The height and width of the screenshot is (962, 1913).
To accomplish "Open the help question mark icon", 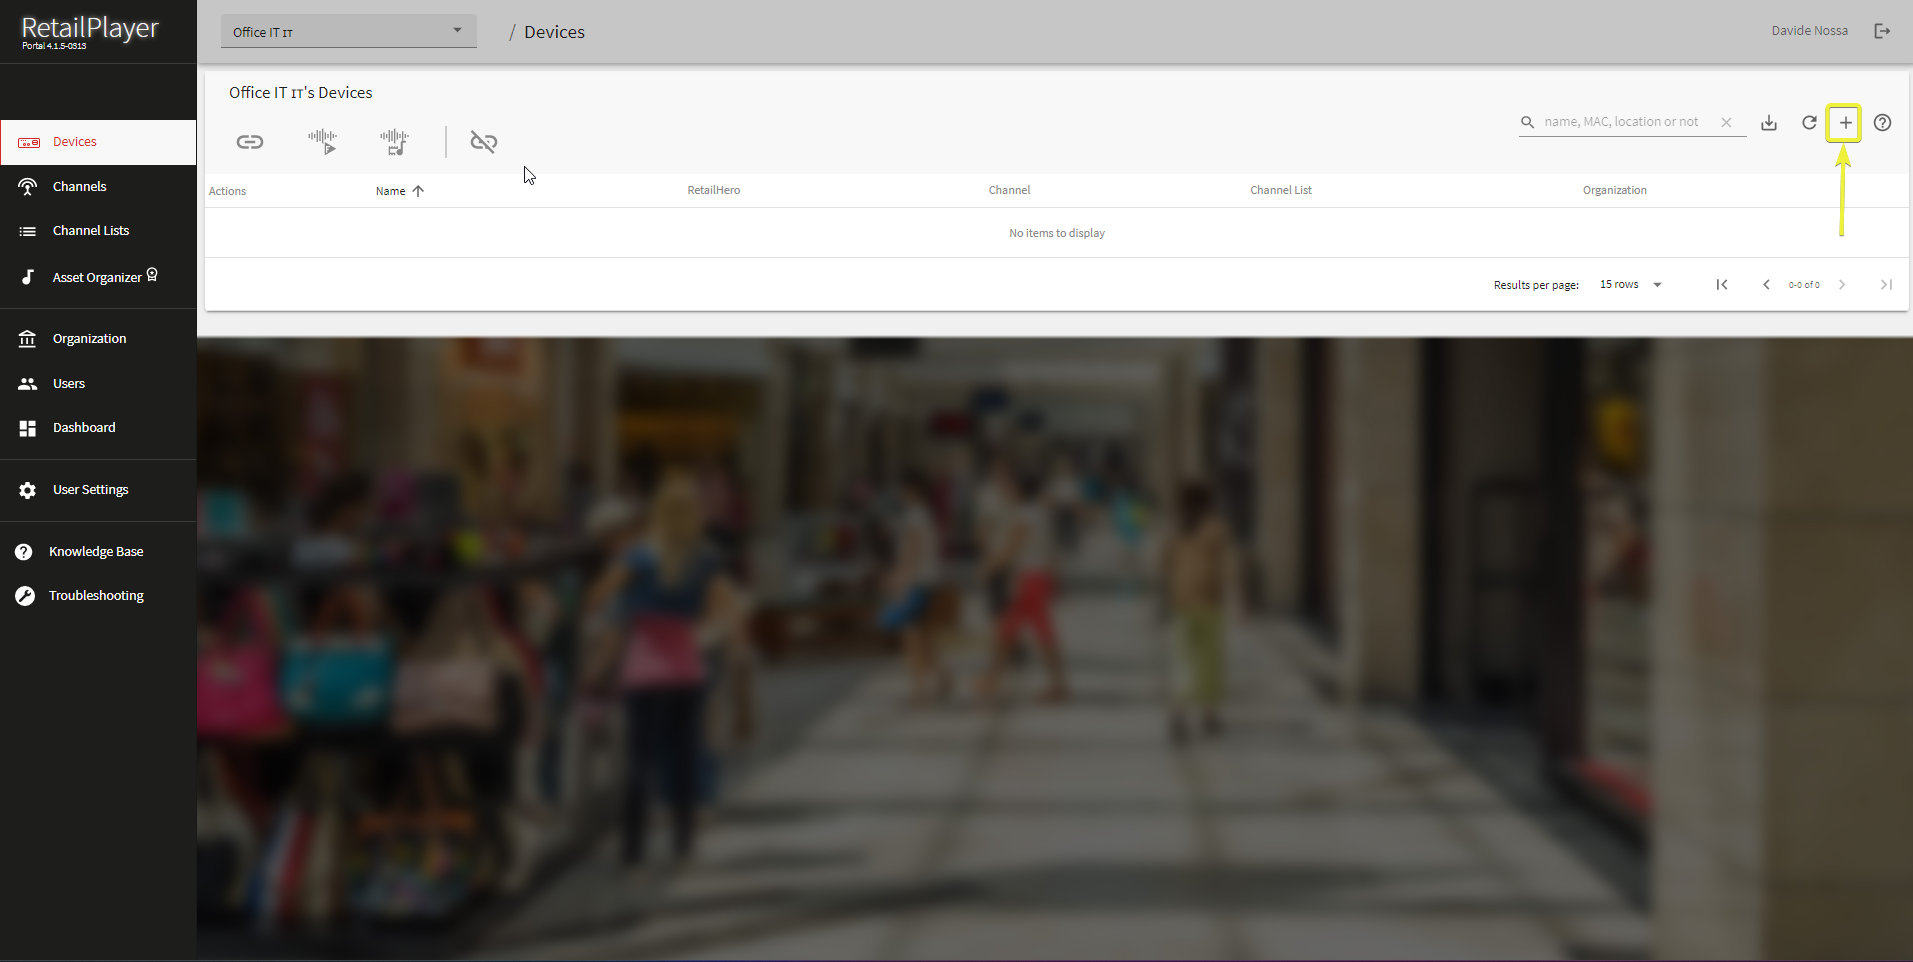I will [1882, 123].
